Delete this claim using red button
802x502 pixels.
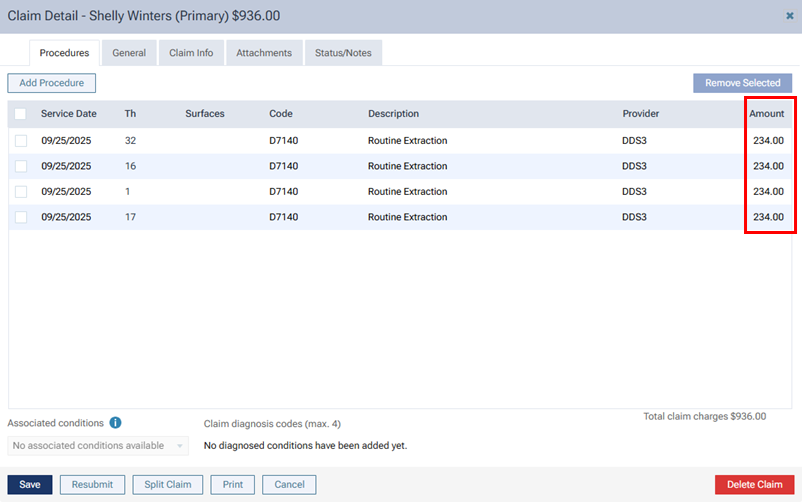point(754,485)
